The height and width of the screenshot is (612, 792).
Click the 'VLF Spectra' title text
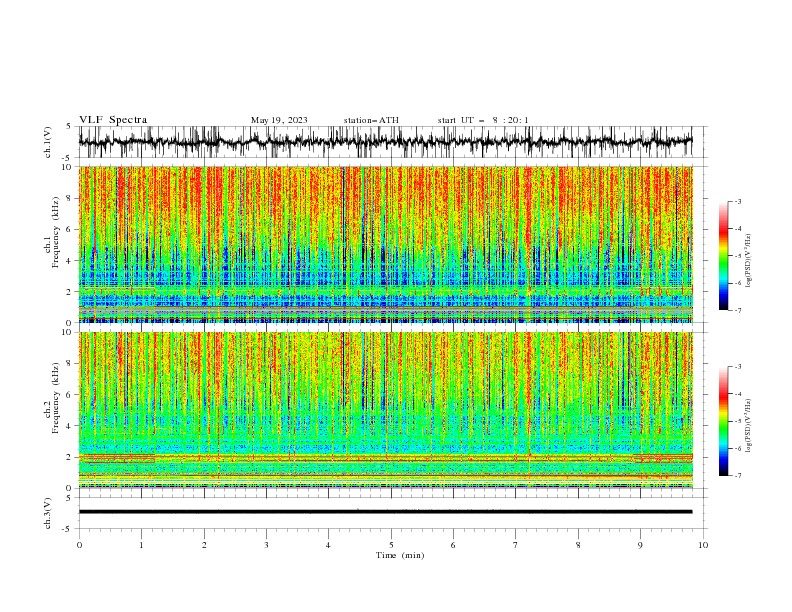[x=113, y=120]
